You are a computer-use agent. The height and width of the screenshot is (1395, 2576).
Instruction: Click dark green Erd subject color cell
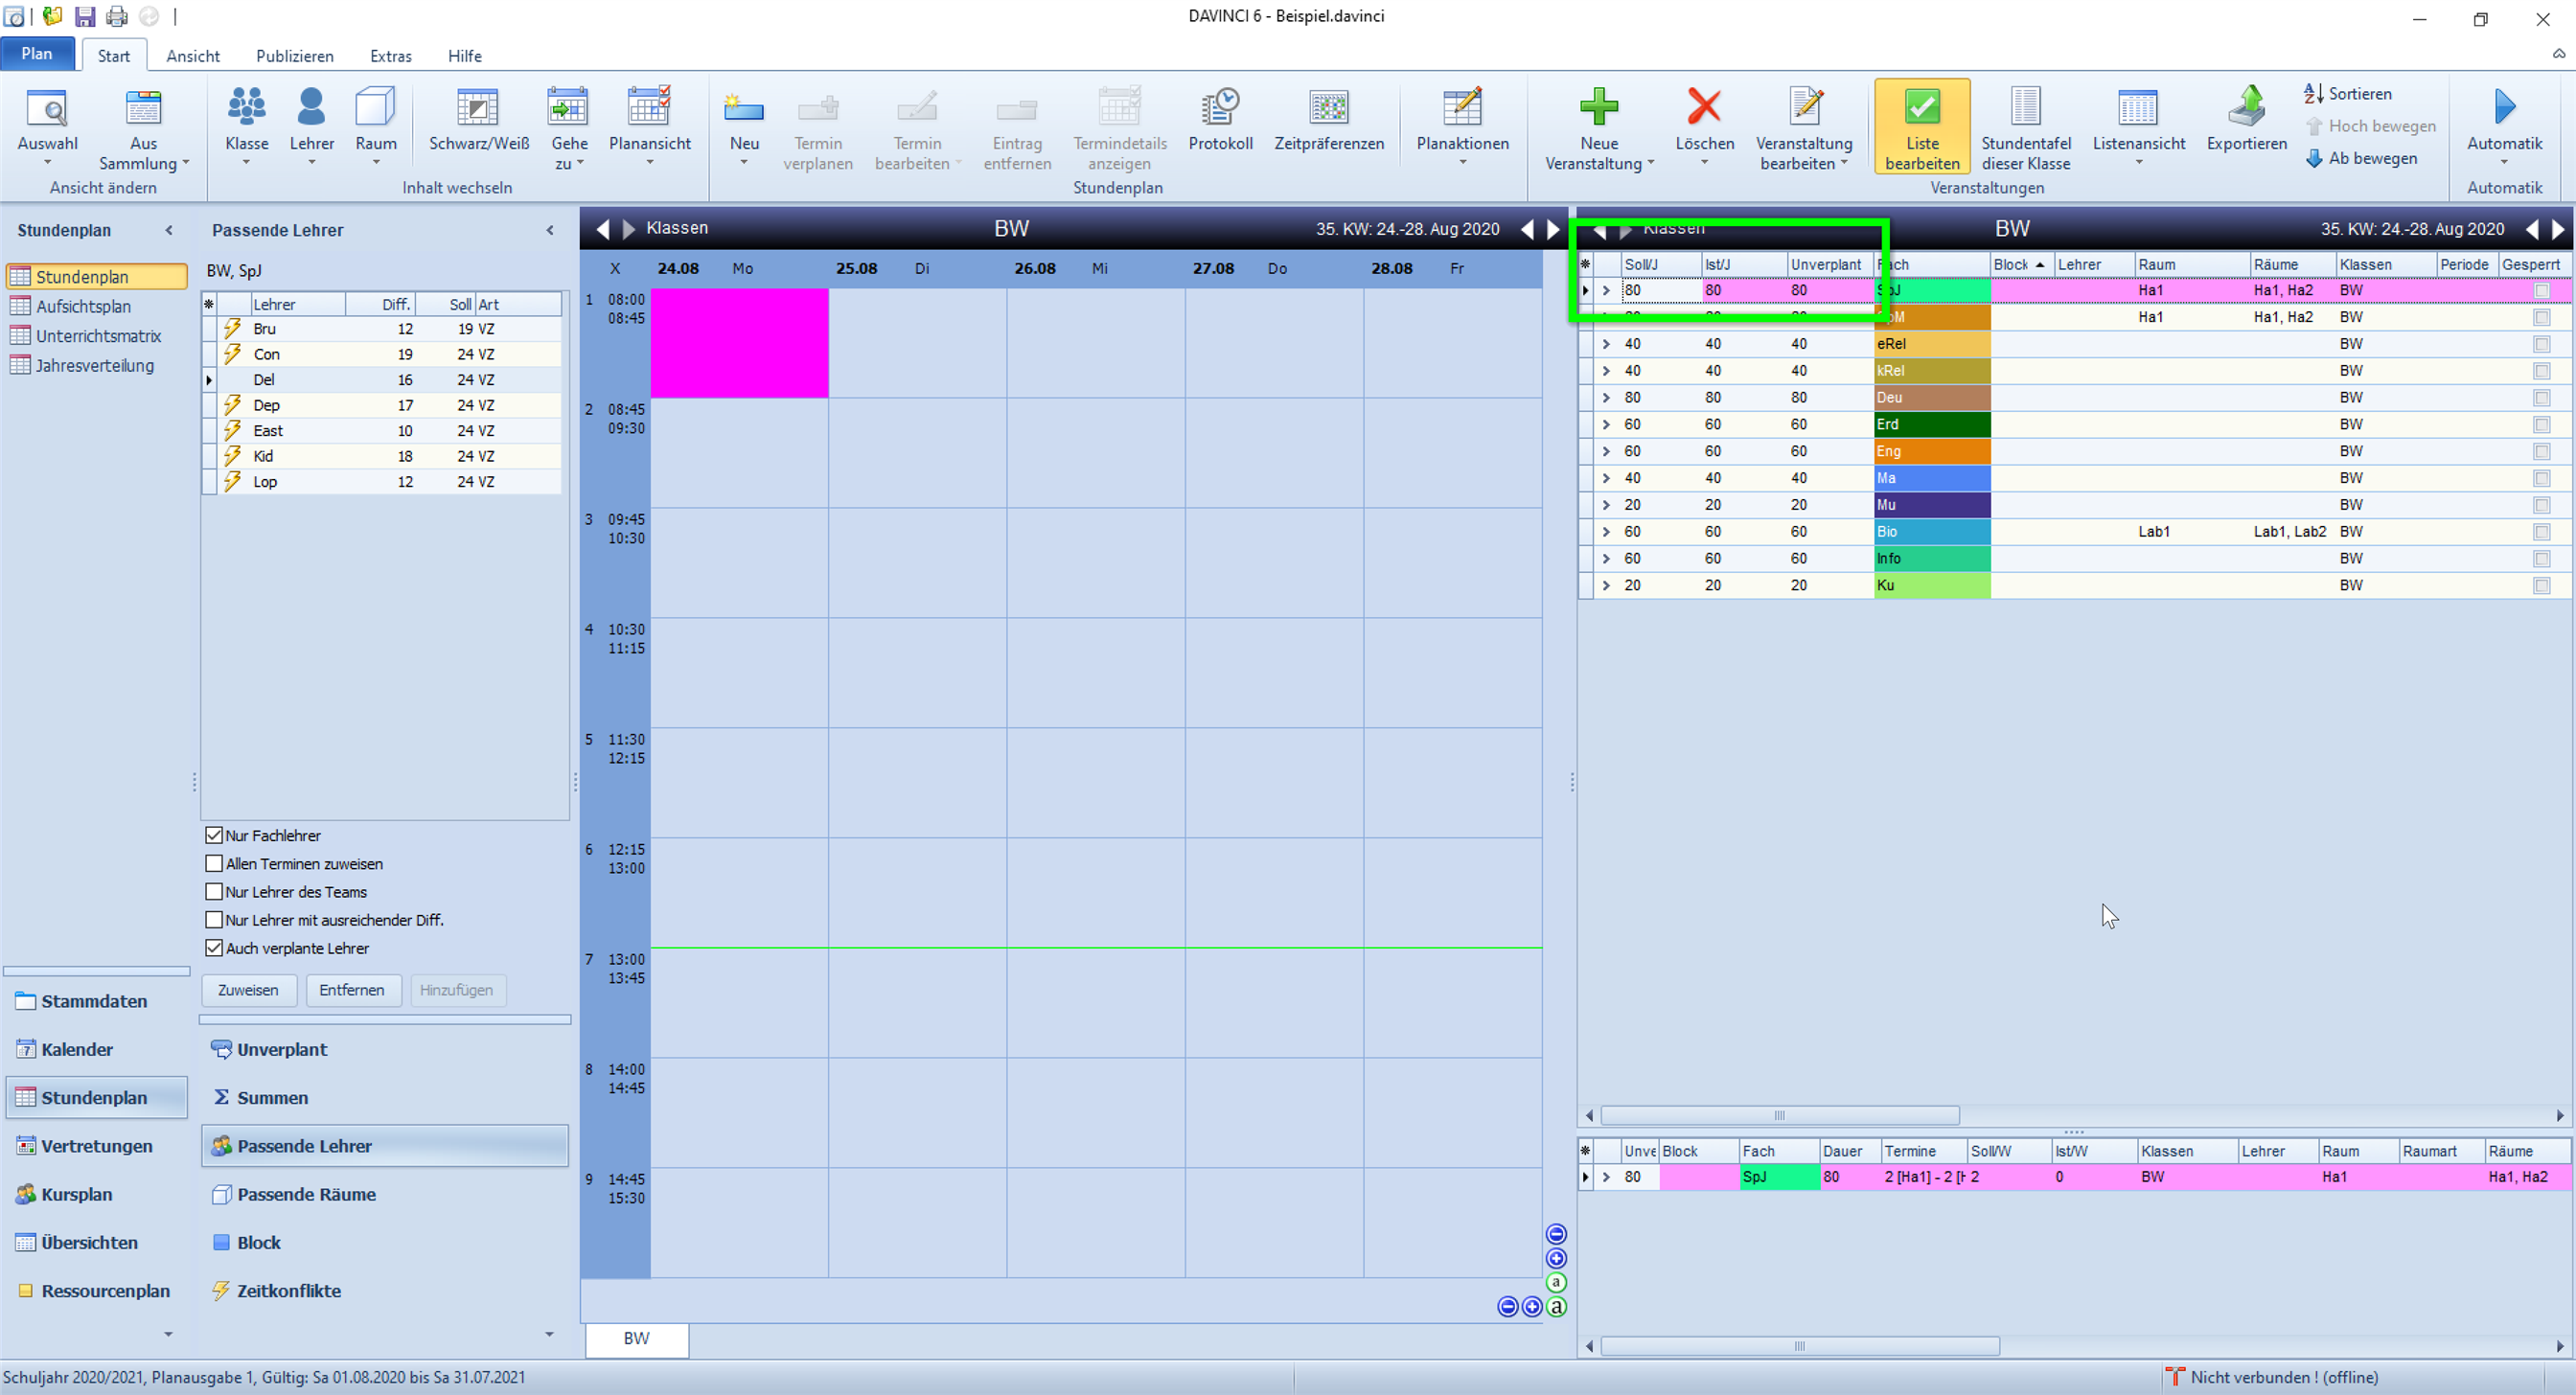click(x=1932, y=425)
